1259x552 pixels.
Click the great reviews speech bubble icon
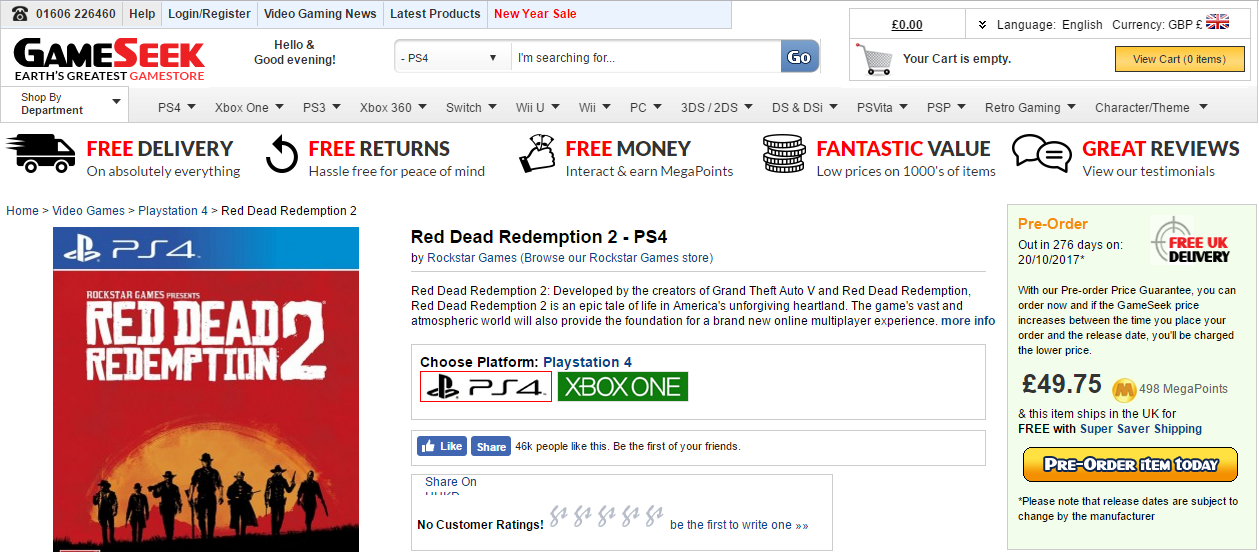pos(1041,155)
